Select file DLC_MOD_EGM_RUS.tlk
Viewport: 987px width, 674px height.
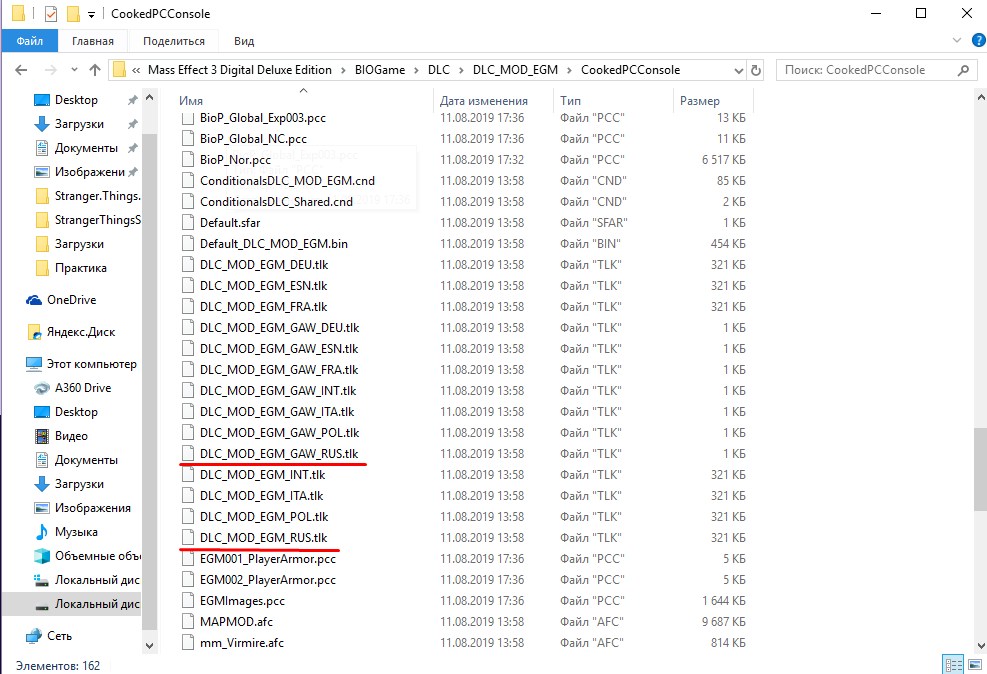264,537
